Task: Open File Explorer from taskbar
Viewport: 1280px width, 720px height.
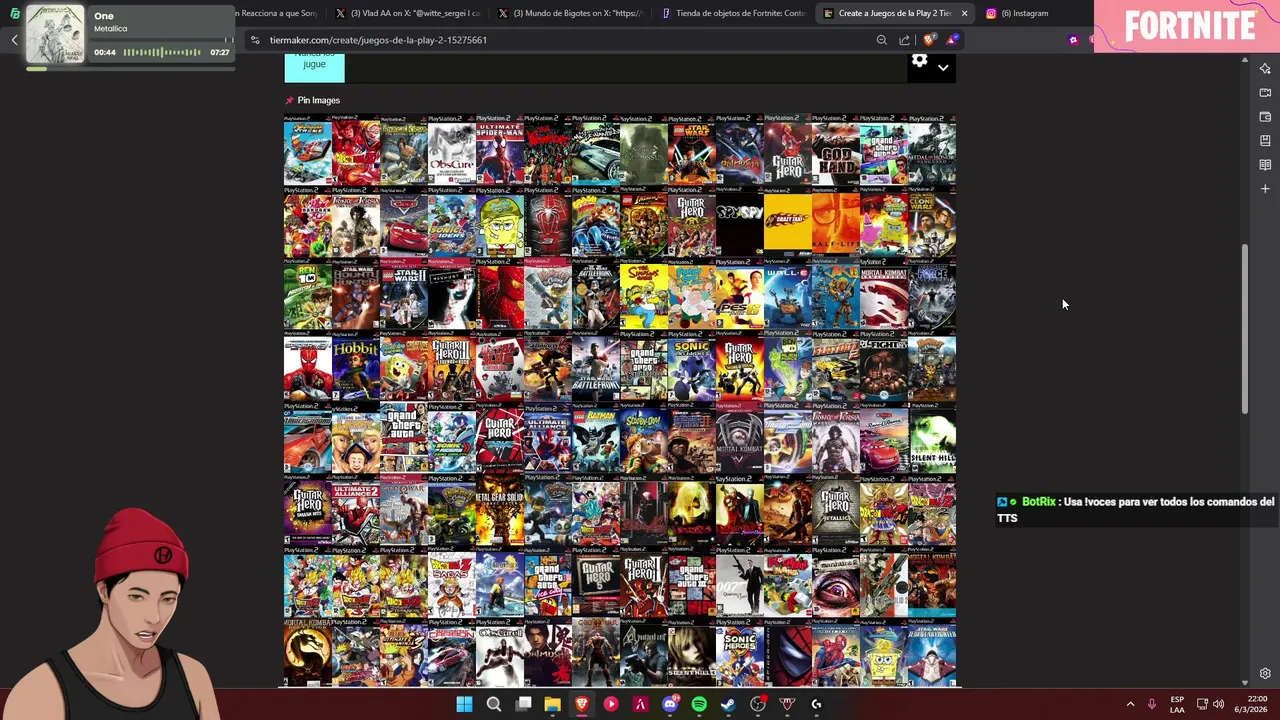Action: (x=552, y=704)
